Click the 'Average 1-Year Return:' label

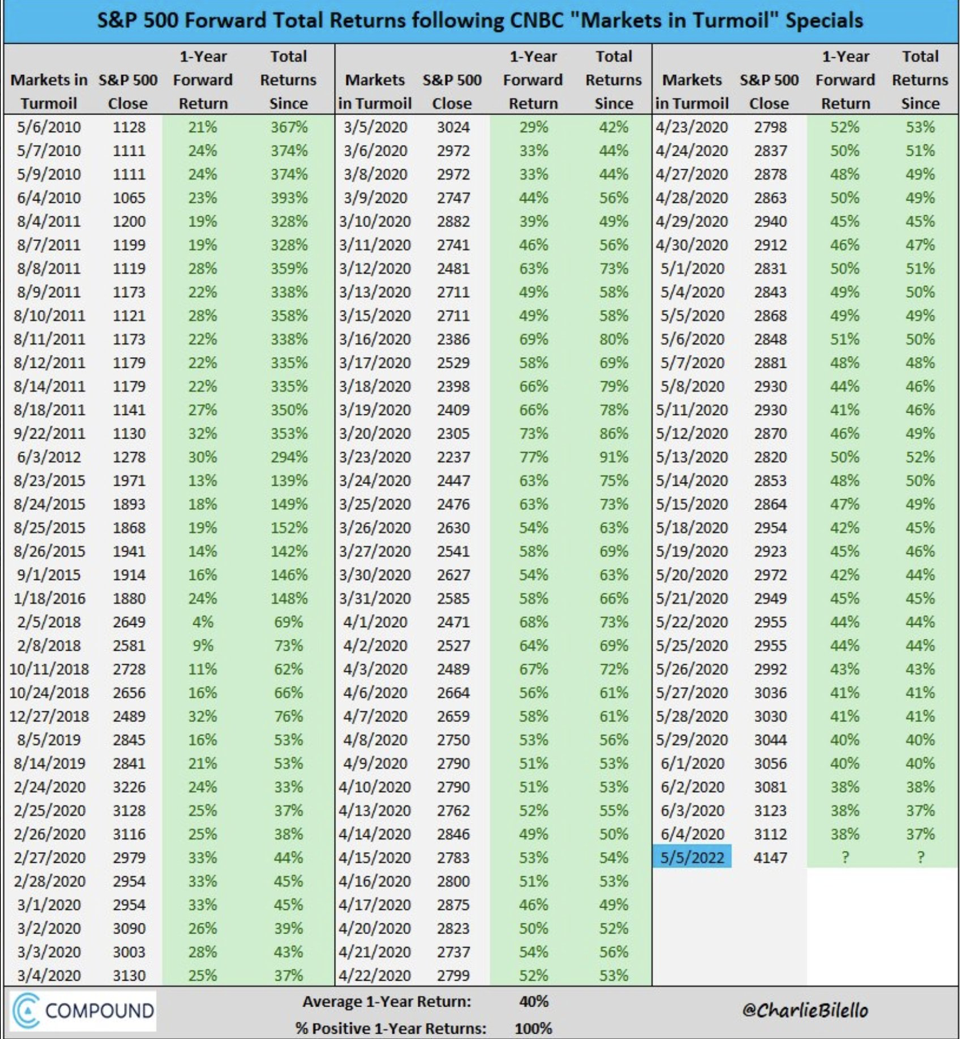pyautogui.click(x=387, y=1001)
